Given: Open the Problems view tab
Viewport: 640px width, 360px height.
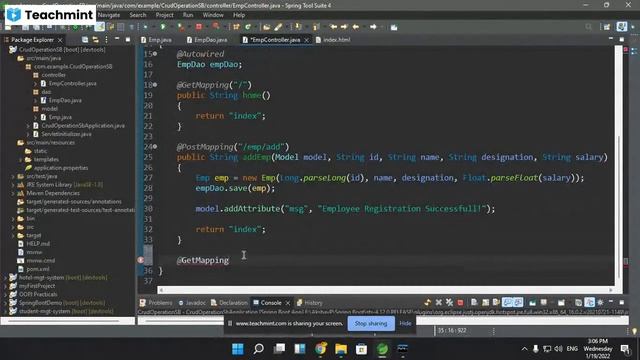Looking at the screenshot, I should pyautogui.click(x=156, y=303).
